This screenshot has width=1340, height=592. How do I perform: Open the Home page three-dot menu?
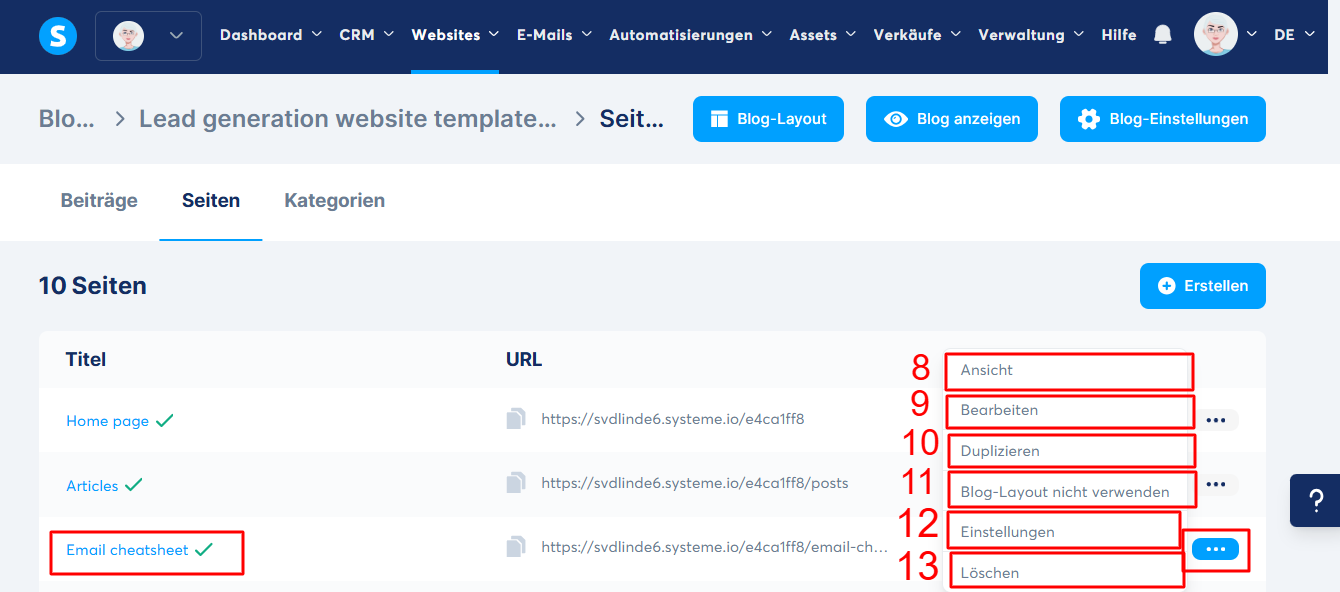(1216, 420)
